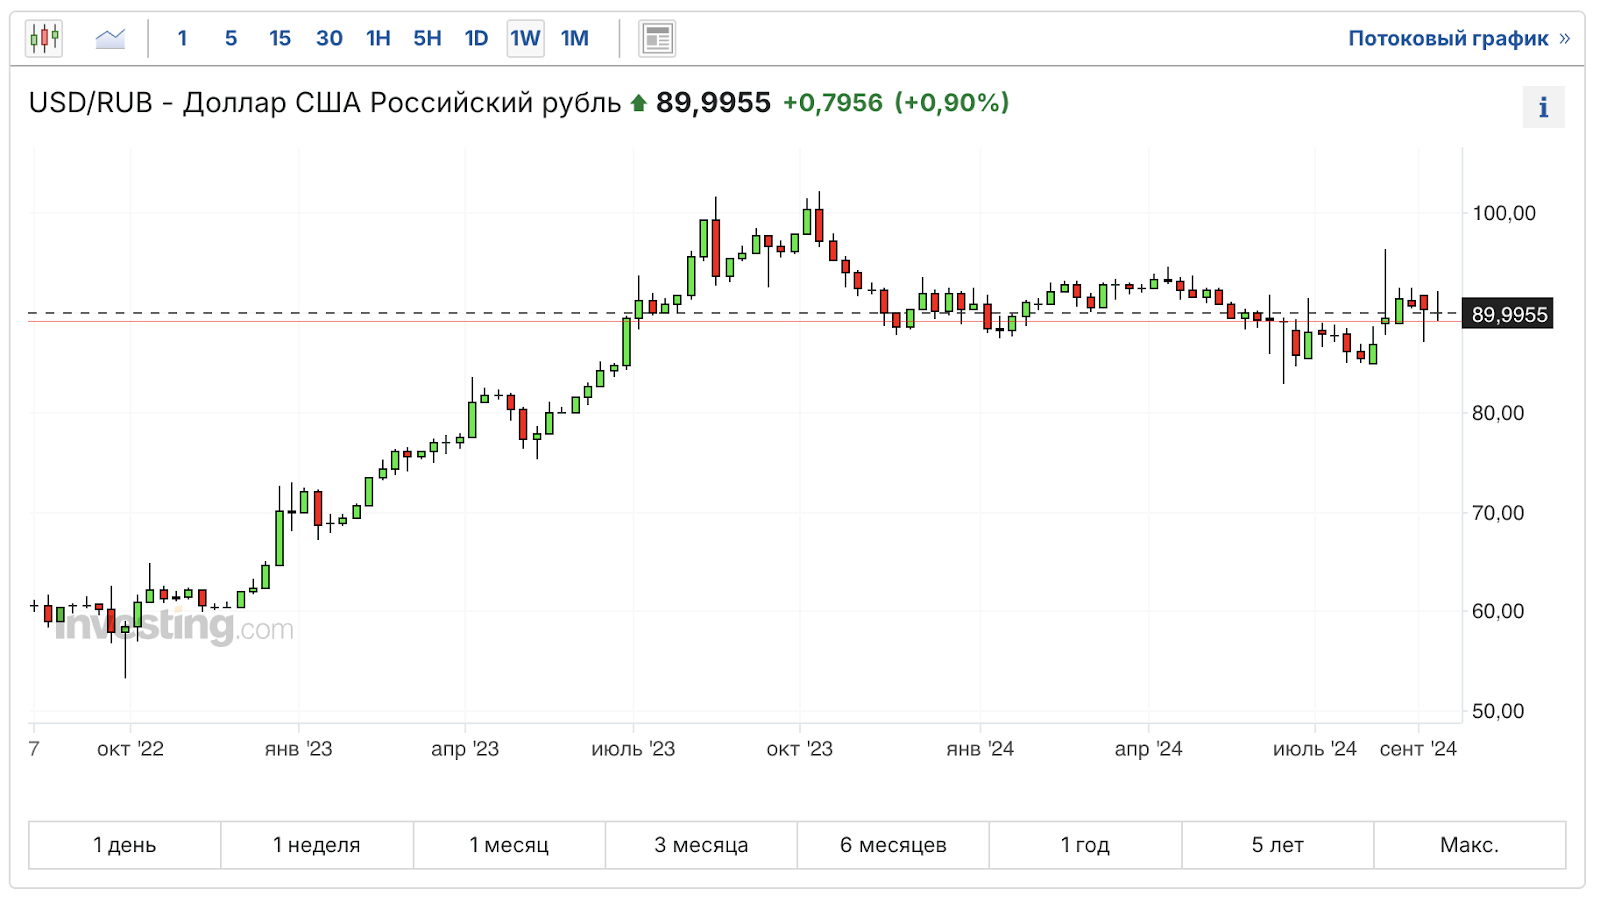Click the апр '23 date axis label

click(x=465, y=749)
